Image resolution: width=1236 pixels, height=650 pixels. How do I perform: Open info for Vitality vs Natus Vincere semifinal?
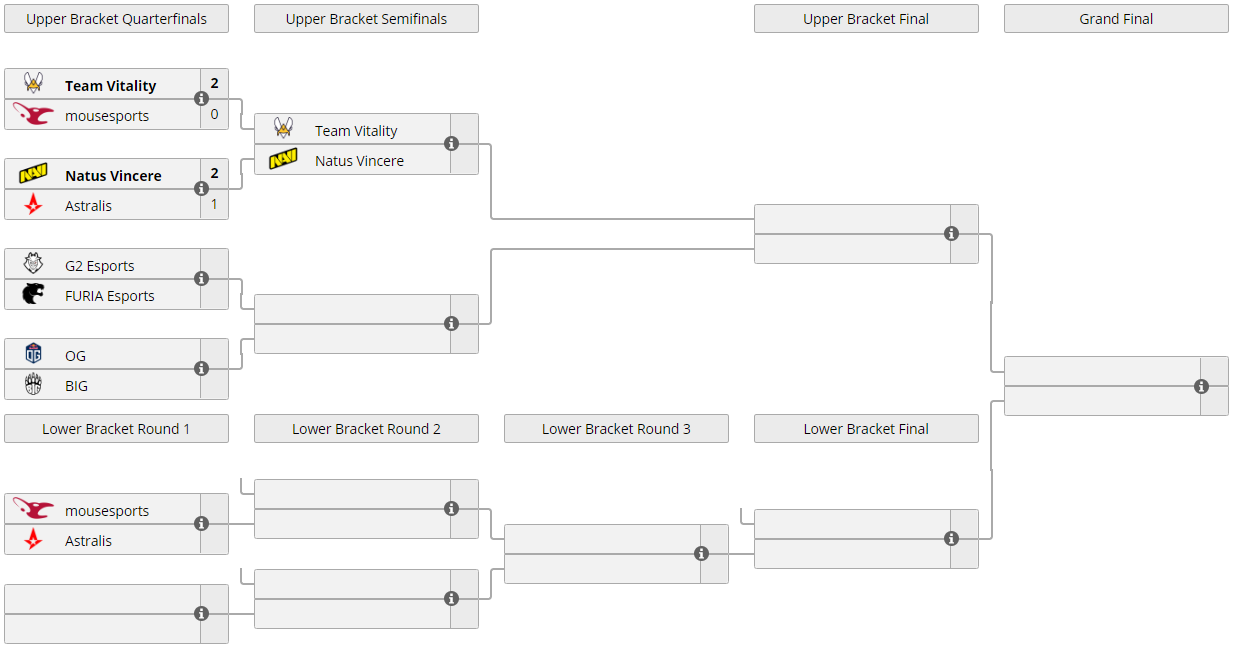[451, 144]
